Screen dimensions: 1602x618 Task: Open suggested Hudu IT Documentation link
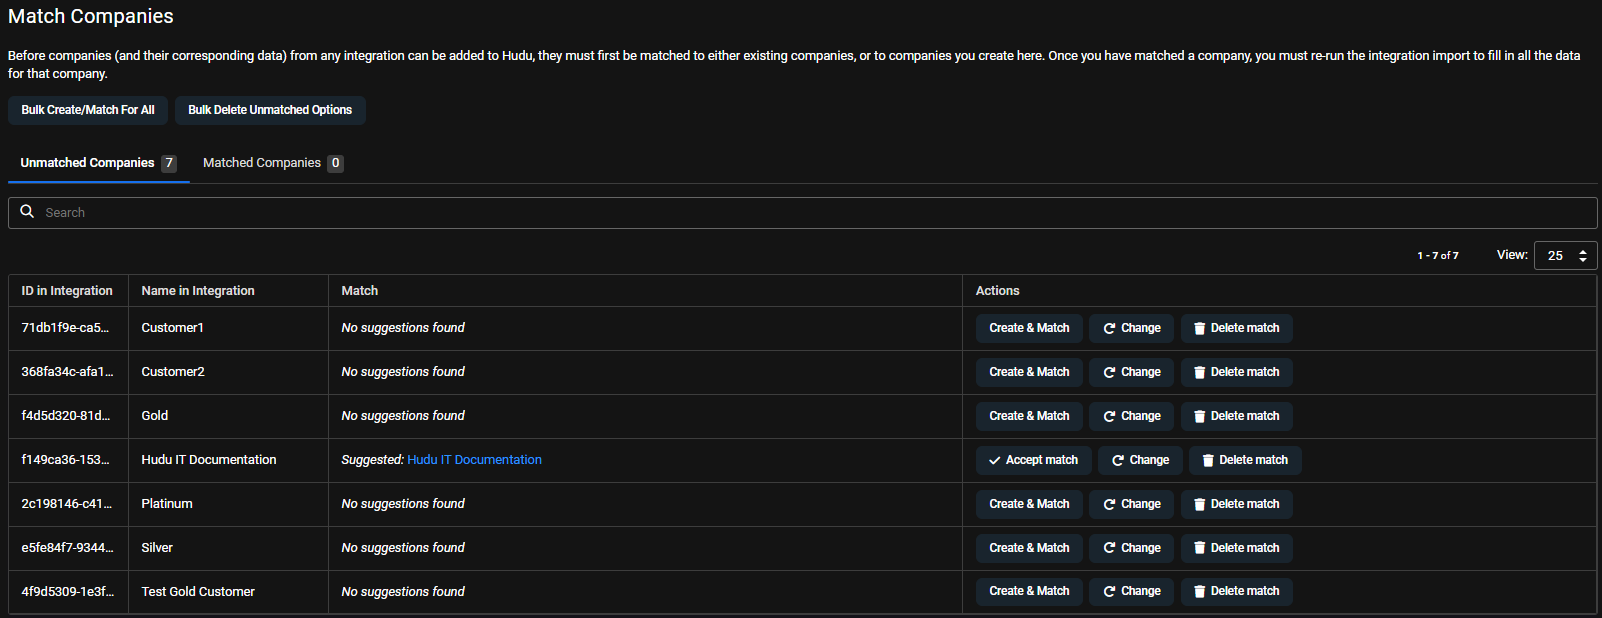474,460
